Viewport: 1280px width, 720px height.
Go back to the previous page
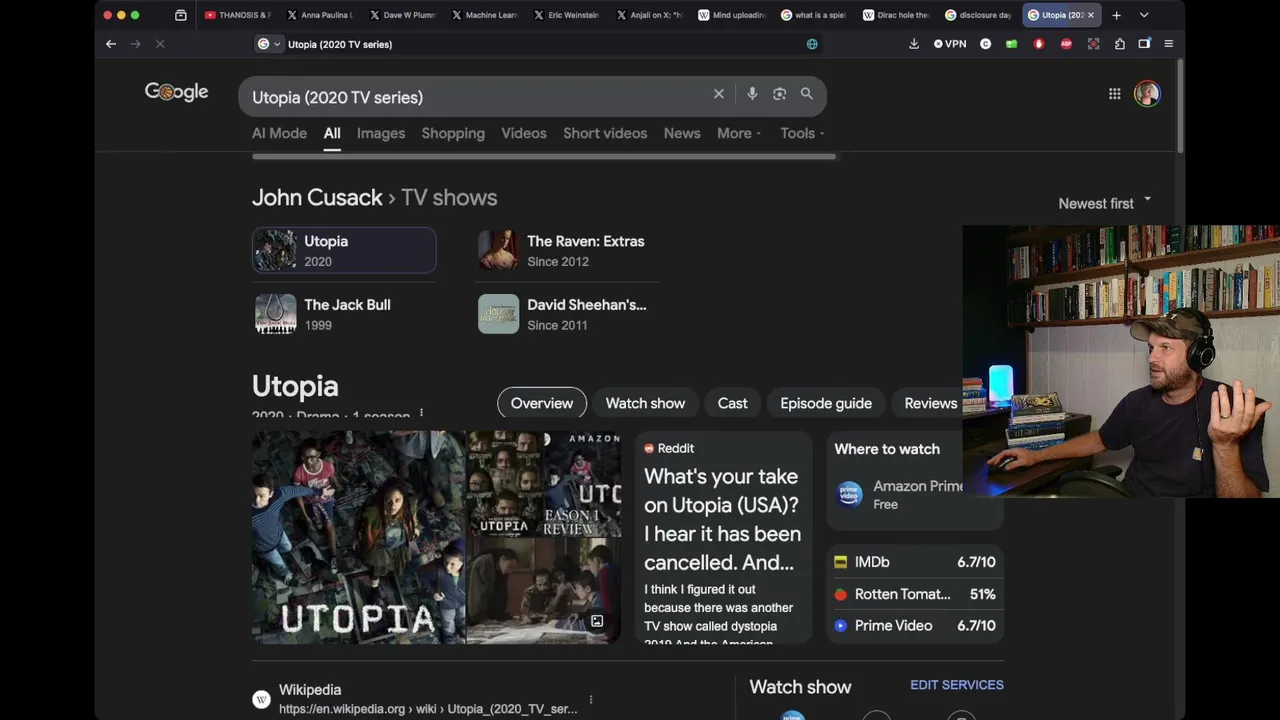coord(111,44)
